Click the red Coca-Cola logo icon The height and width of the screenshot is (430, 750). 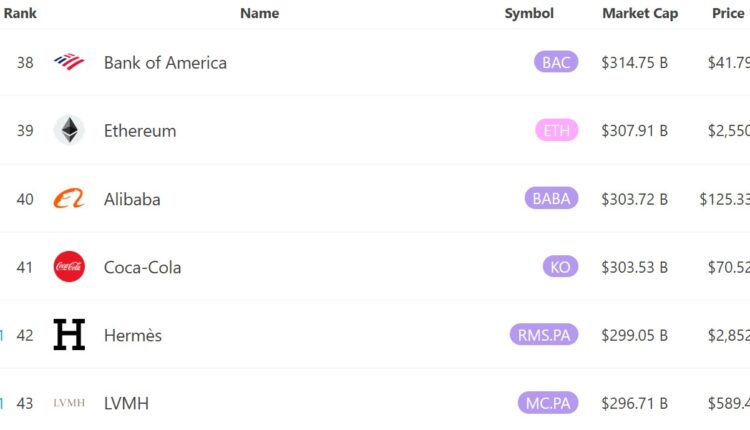click(x=69, y=267)
